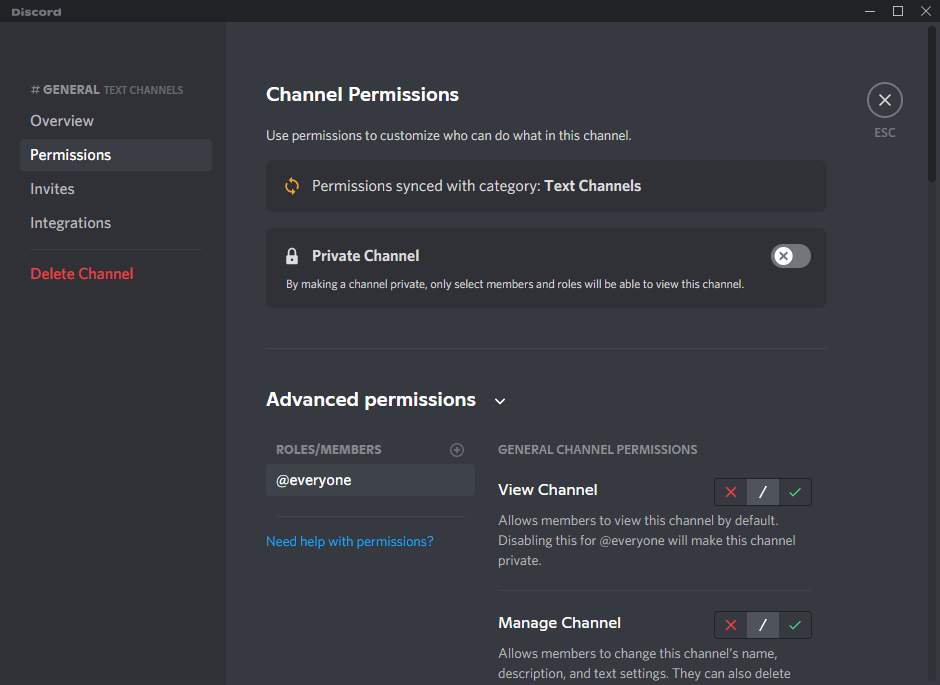Click the lock icon beside Private Channel

pos(290,255)
